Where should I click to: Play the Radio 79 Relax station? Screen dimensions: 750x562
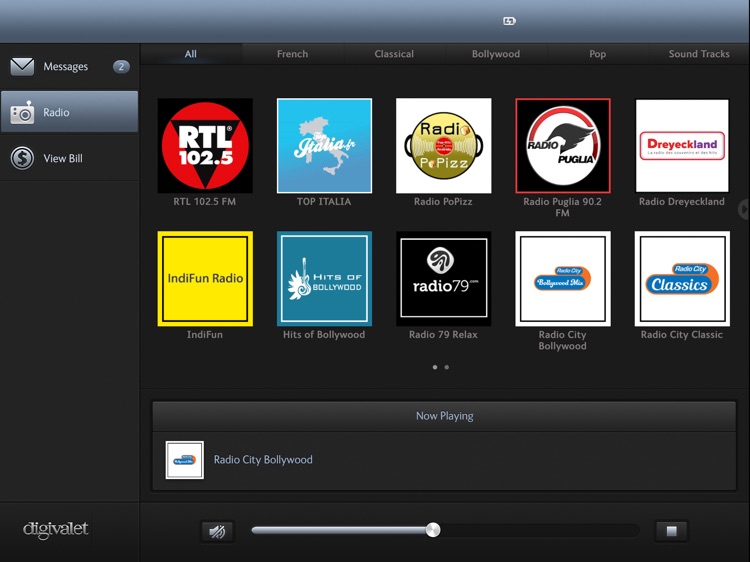tap(443, 279)
